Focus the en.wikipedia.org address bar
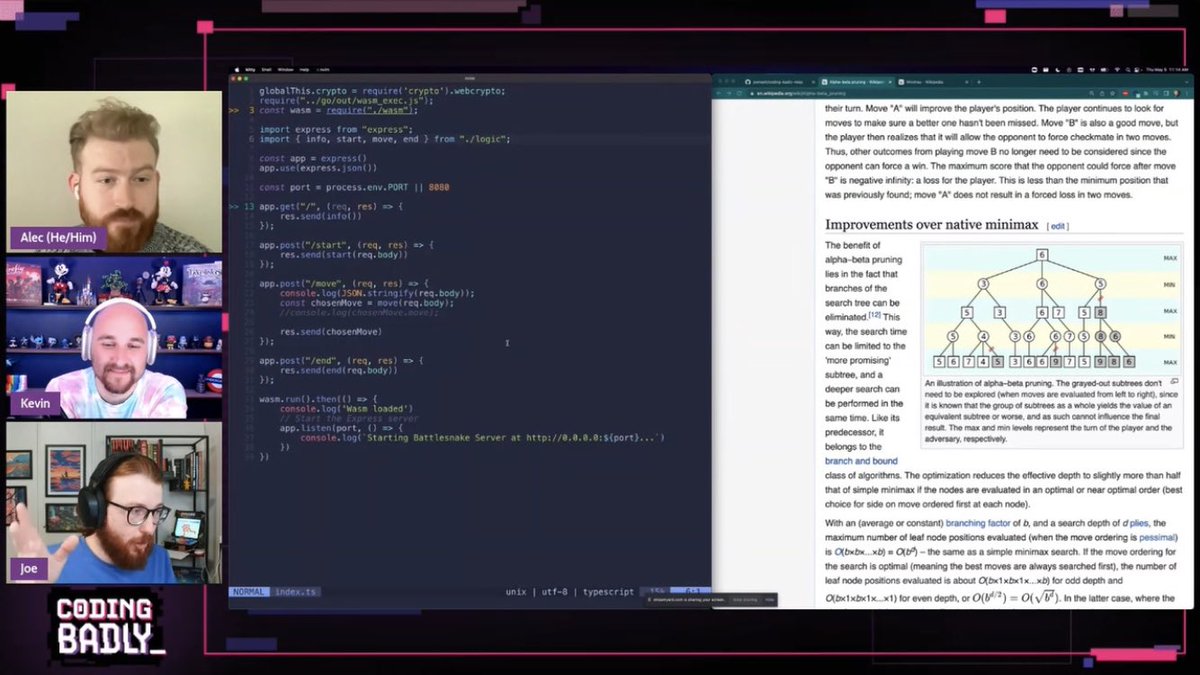 click(x=920, y=93)
